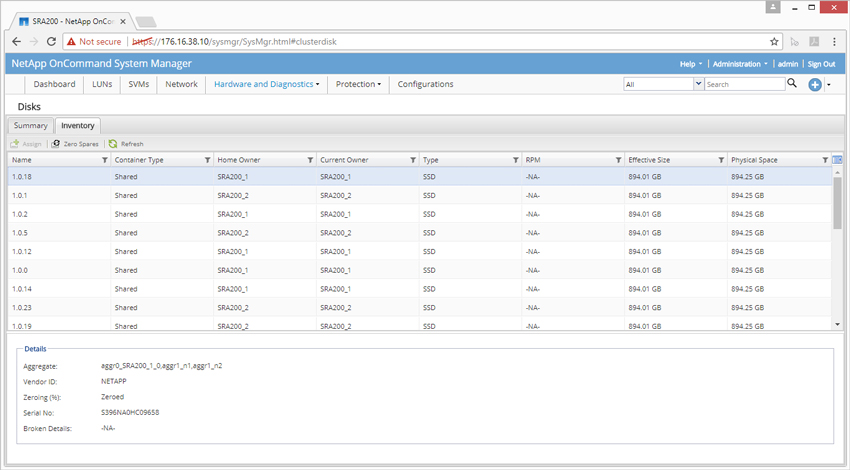
Task: Select disk row 1.0.0
Action: 420,270
